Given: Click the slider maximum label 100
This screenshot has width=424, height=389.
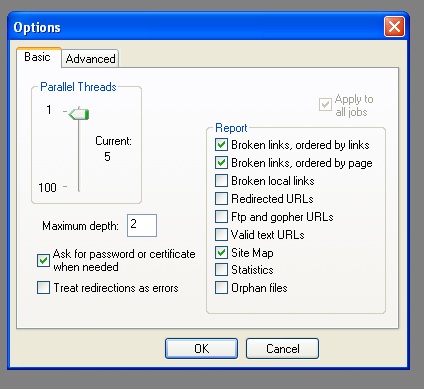Looking at the screenshot, I should (x=47, y=187).
